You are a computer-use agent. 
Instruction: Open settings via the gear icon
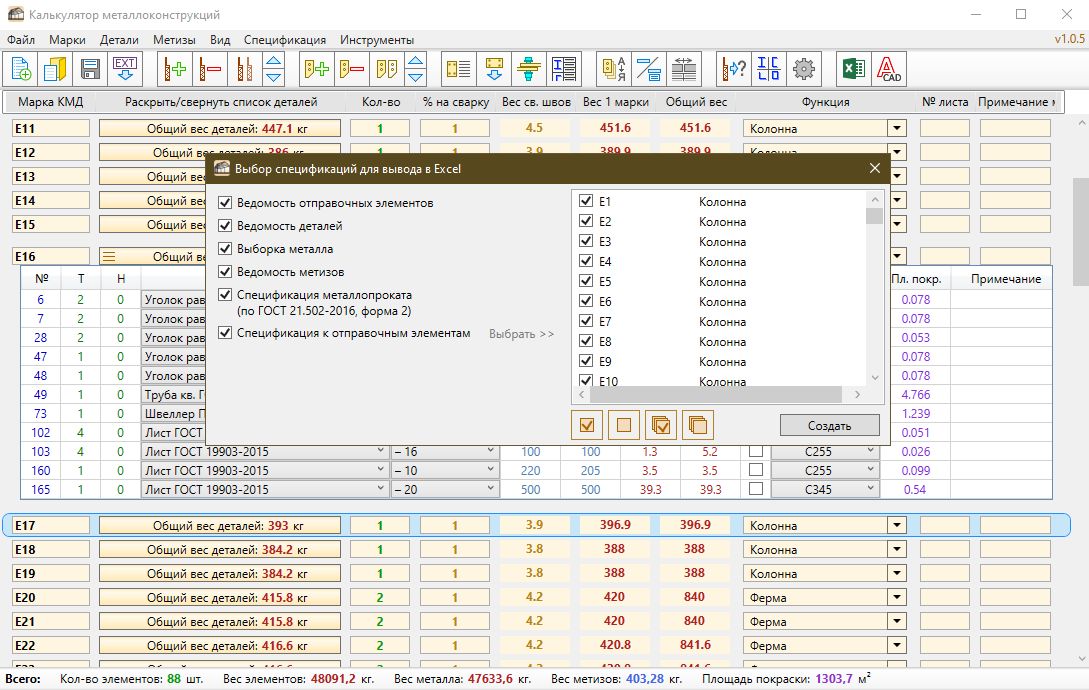(803, 69)
